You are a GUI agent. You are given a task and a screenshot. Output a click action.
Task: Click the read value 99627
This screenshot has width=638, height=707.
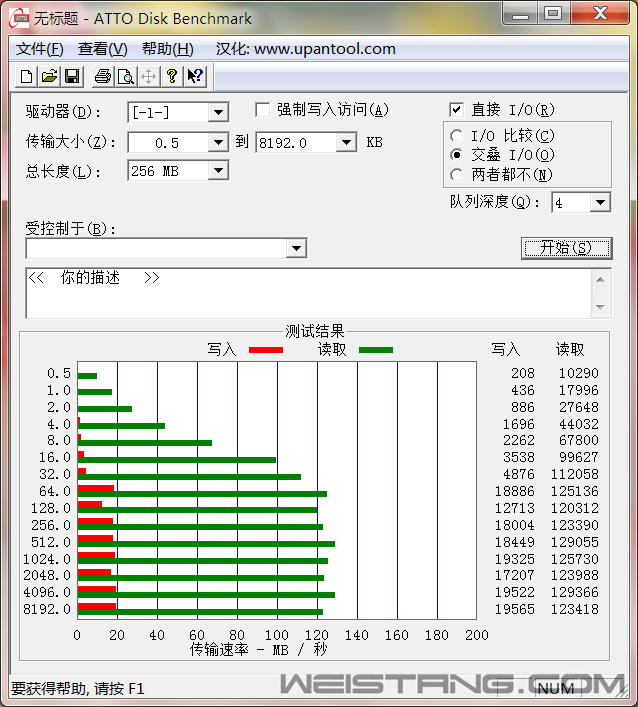tap(578, 457)
